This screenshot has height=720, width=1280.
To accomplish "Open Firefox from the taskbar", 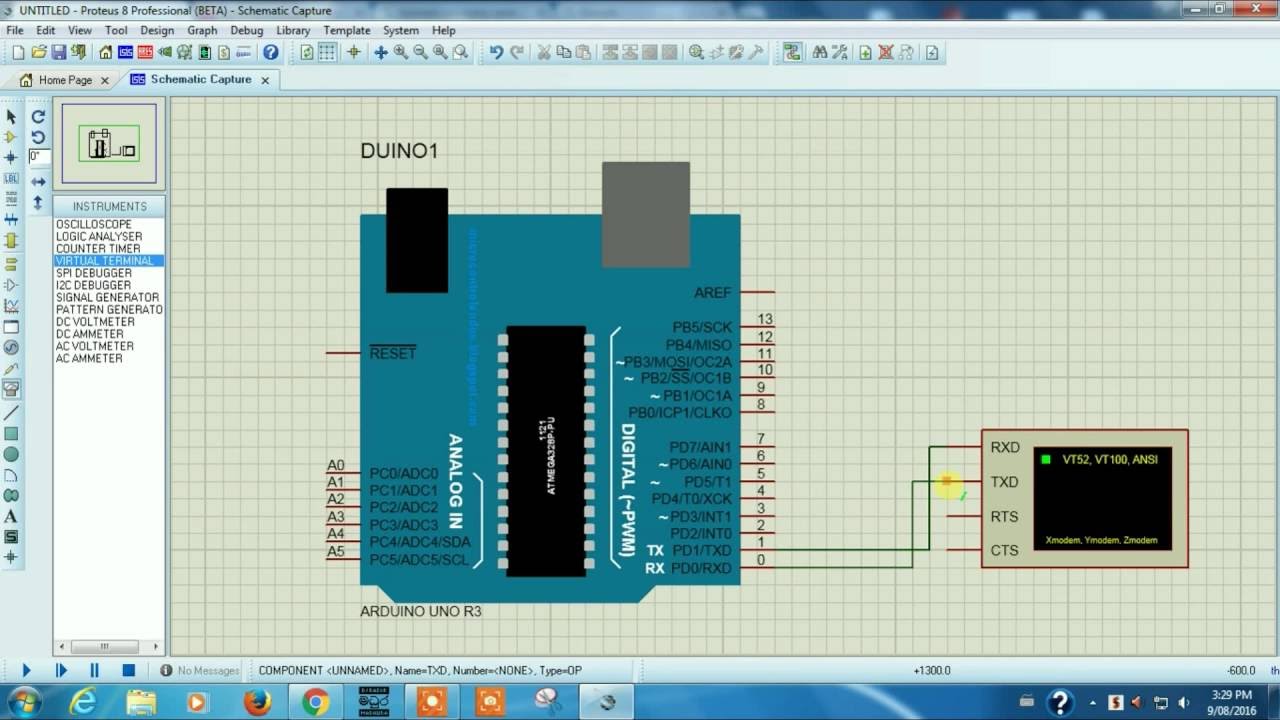I will (x=258, y=702).
